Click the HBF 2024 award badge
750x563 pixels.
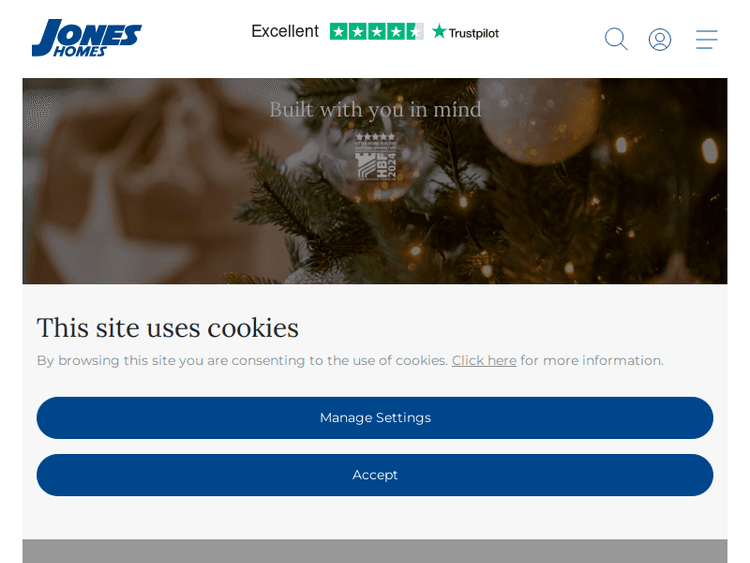coord(375,156)
